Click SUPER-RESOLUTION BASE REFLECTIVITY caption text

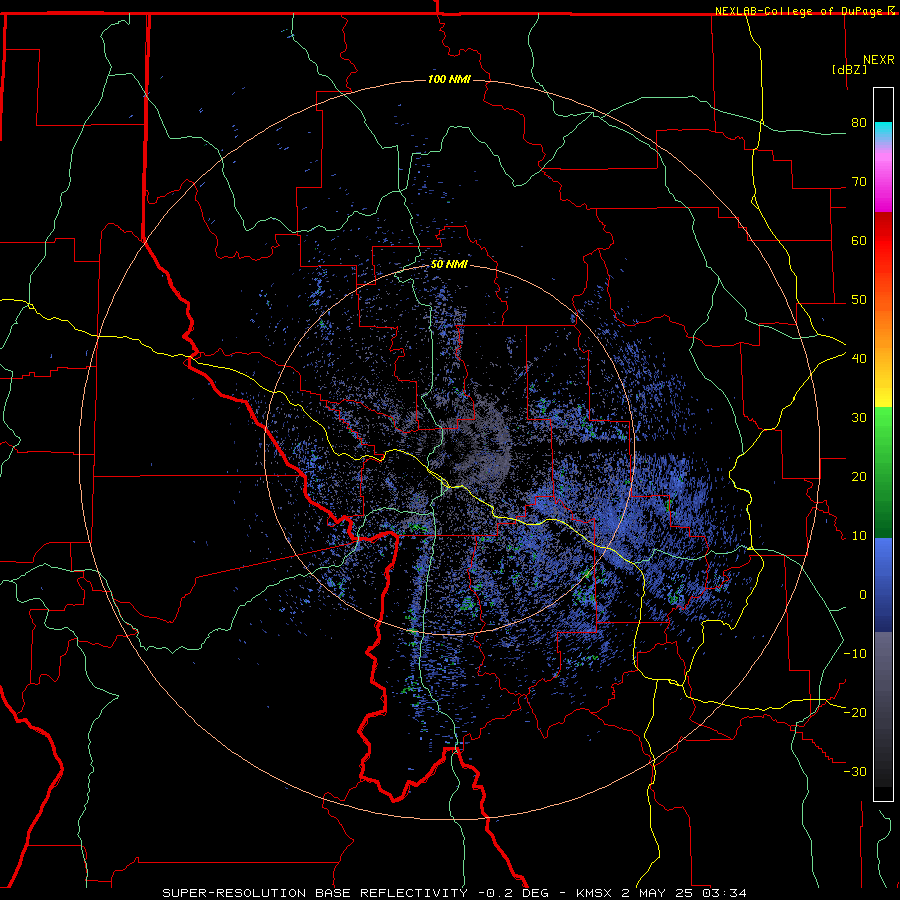click(x=315, y=893)
